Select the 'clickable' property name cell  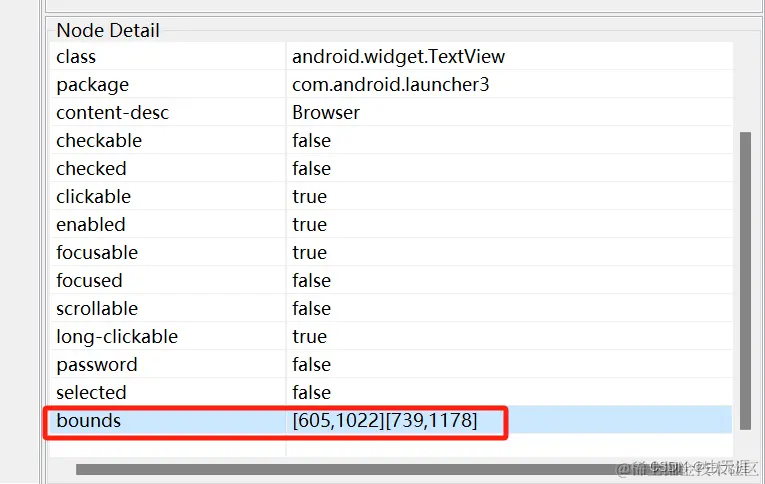tap(168, 197)
